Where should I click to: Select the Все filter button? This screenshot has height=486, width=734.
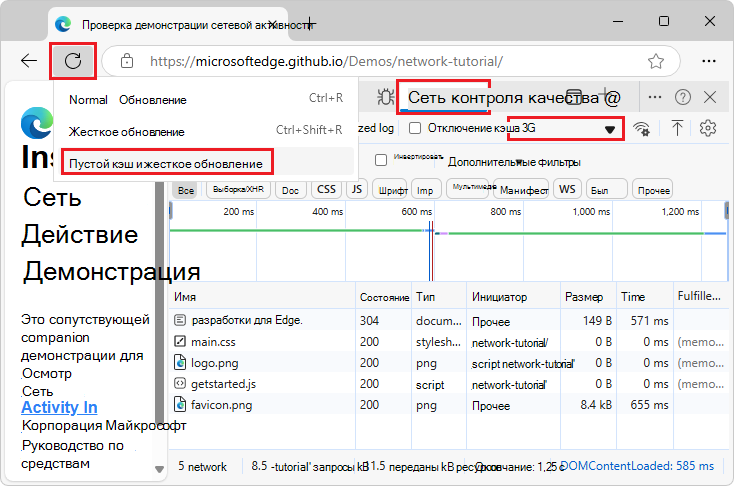pos(186,190)
